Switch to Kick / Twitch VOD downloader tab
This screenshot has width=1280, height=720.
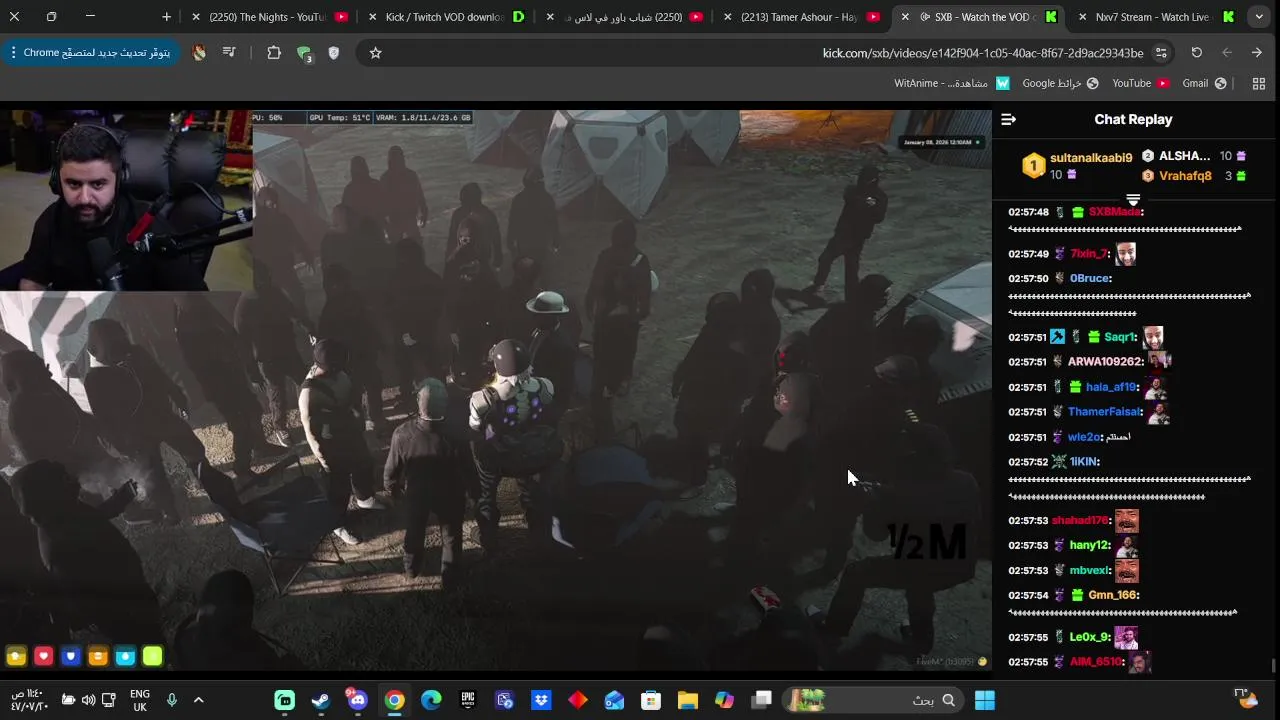[x=444, y=17]
